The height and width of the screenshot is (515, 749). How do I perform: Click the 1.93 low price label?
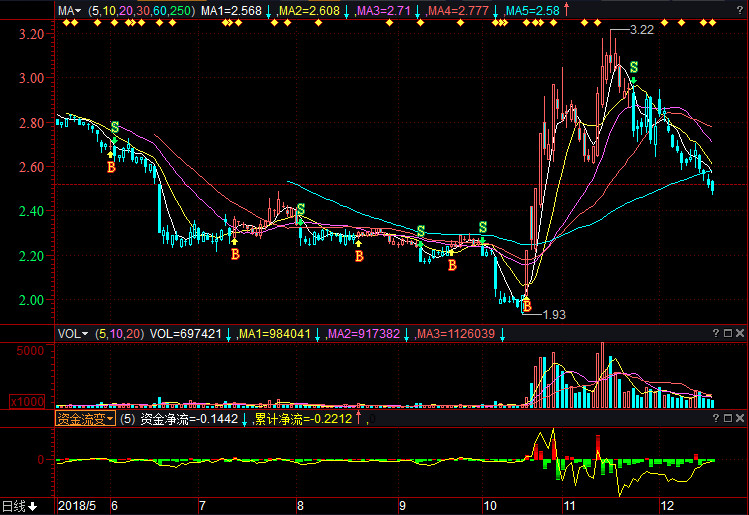[554, 315]
